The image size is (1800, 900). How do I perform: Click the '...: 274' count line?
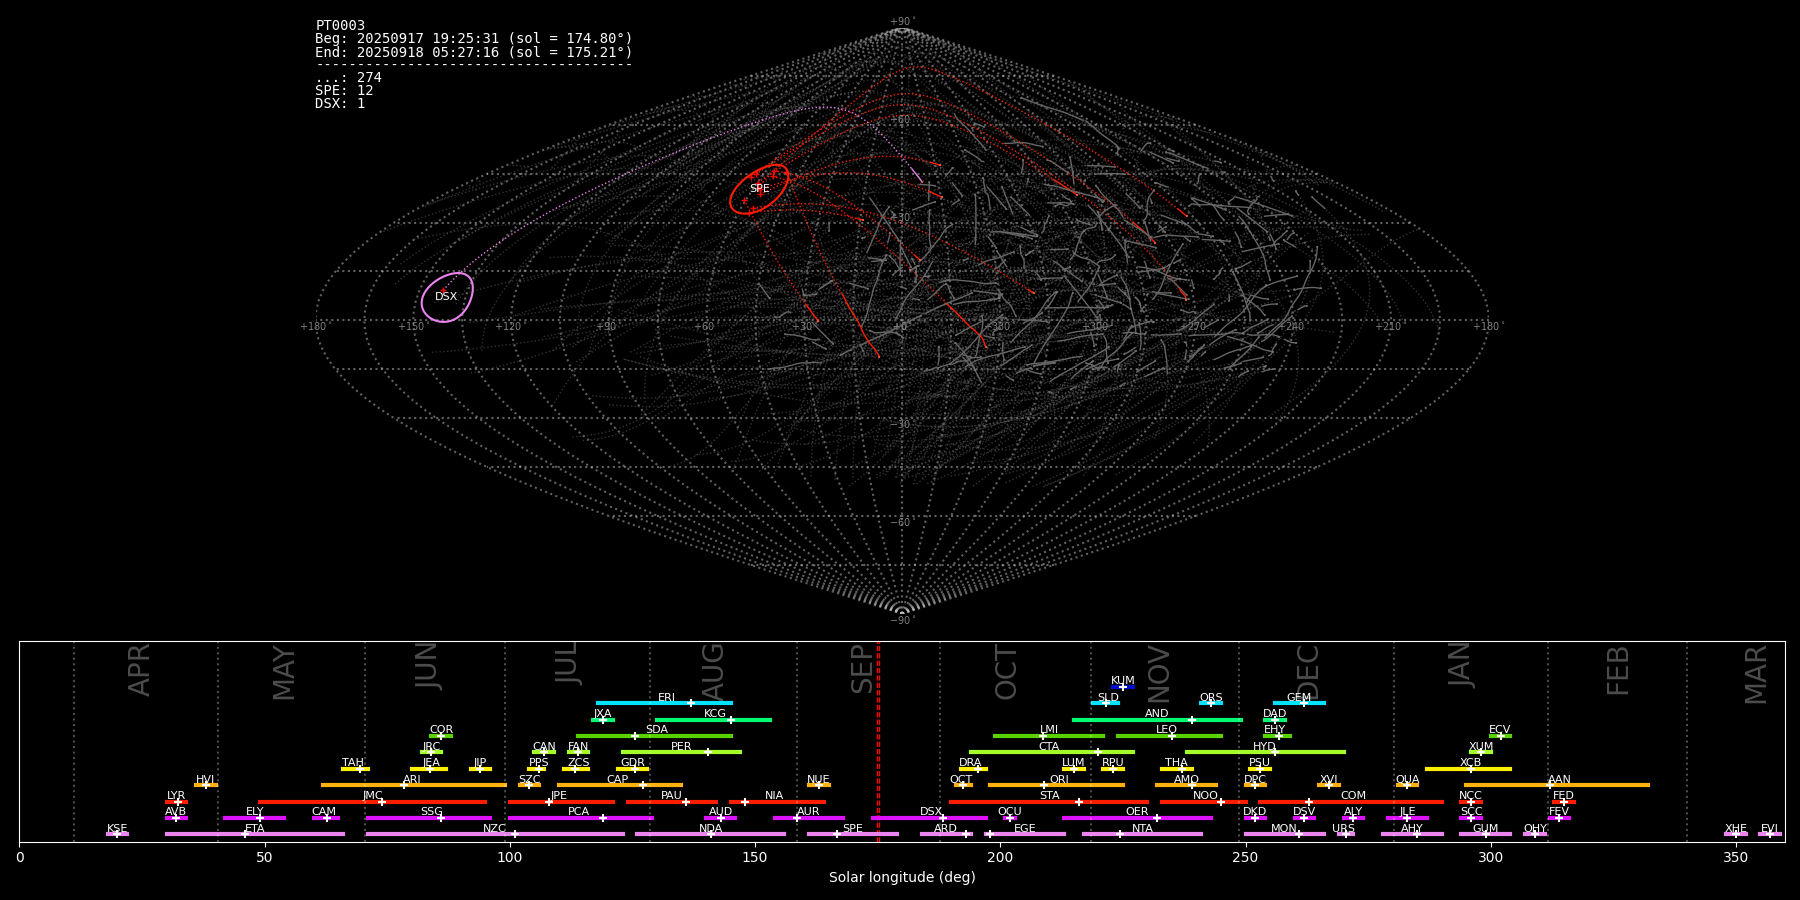tap(348, 78)
